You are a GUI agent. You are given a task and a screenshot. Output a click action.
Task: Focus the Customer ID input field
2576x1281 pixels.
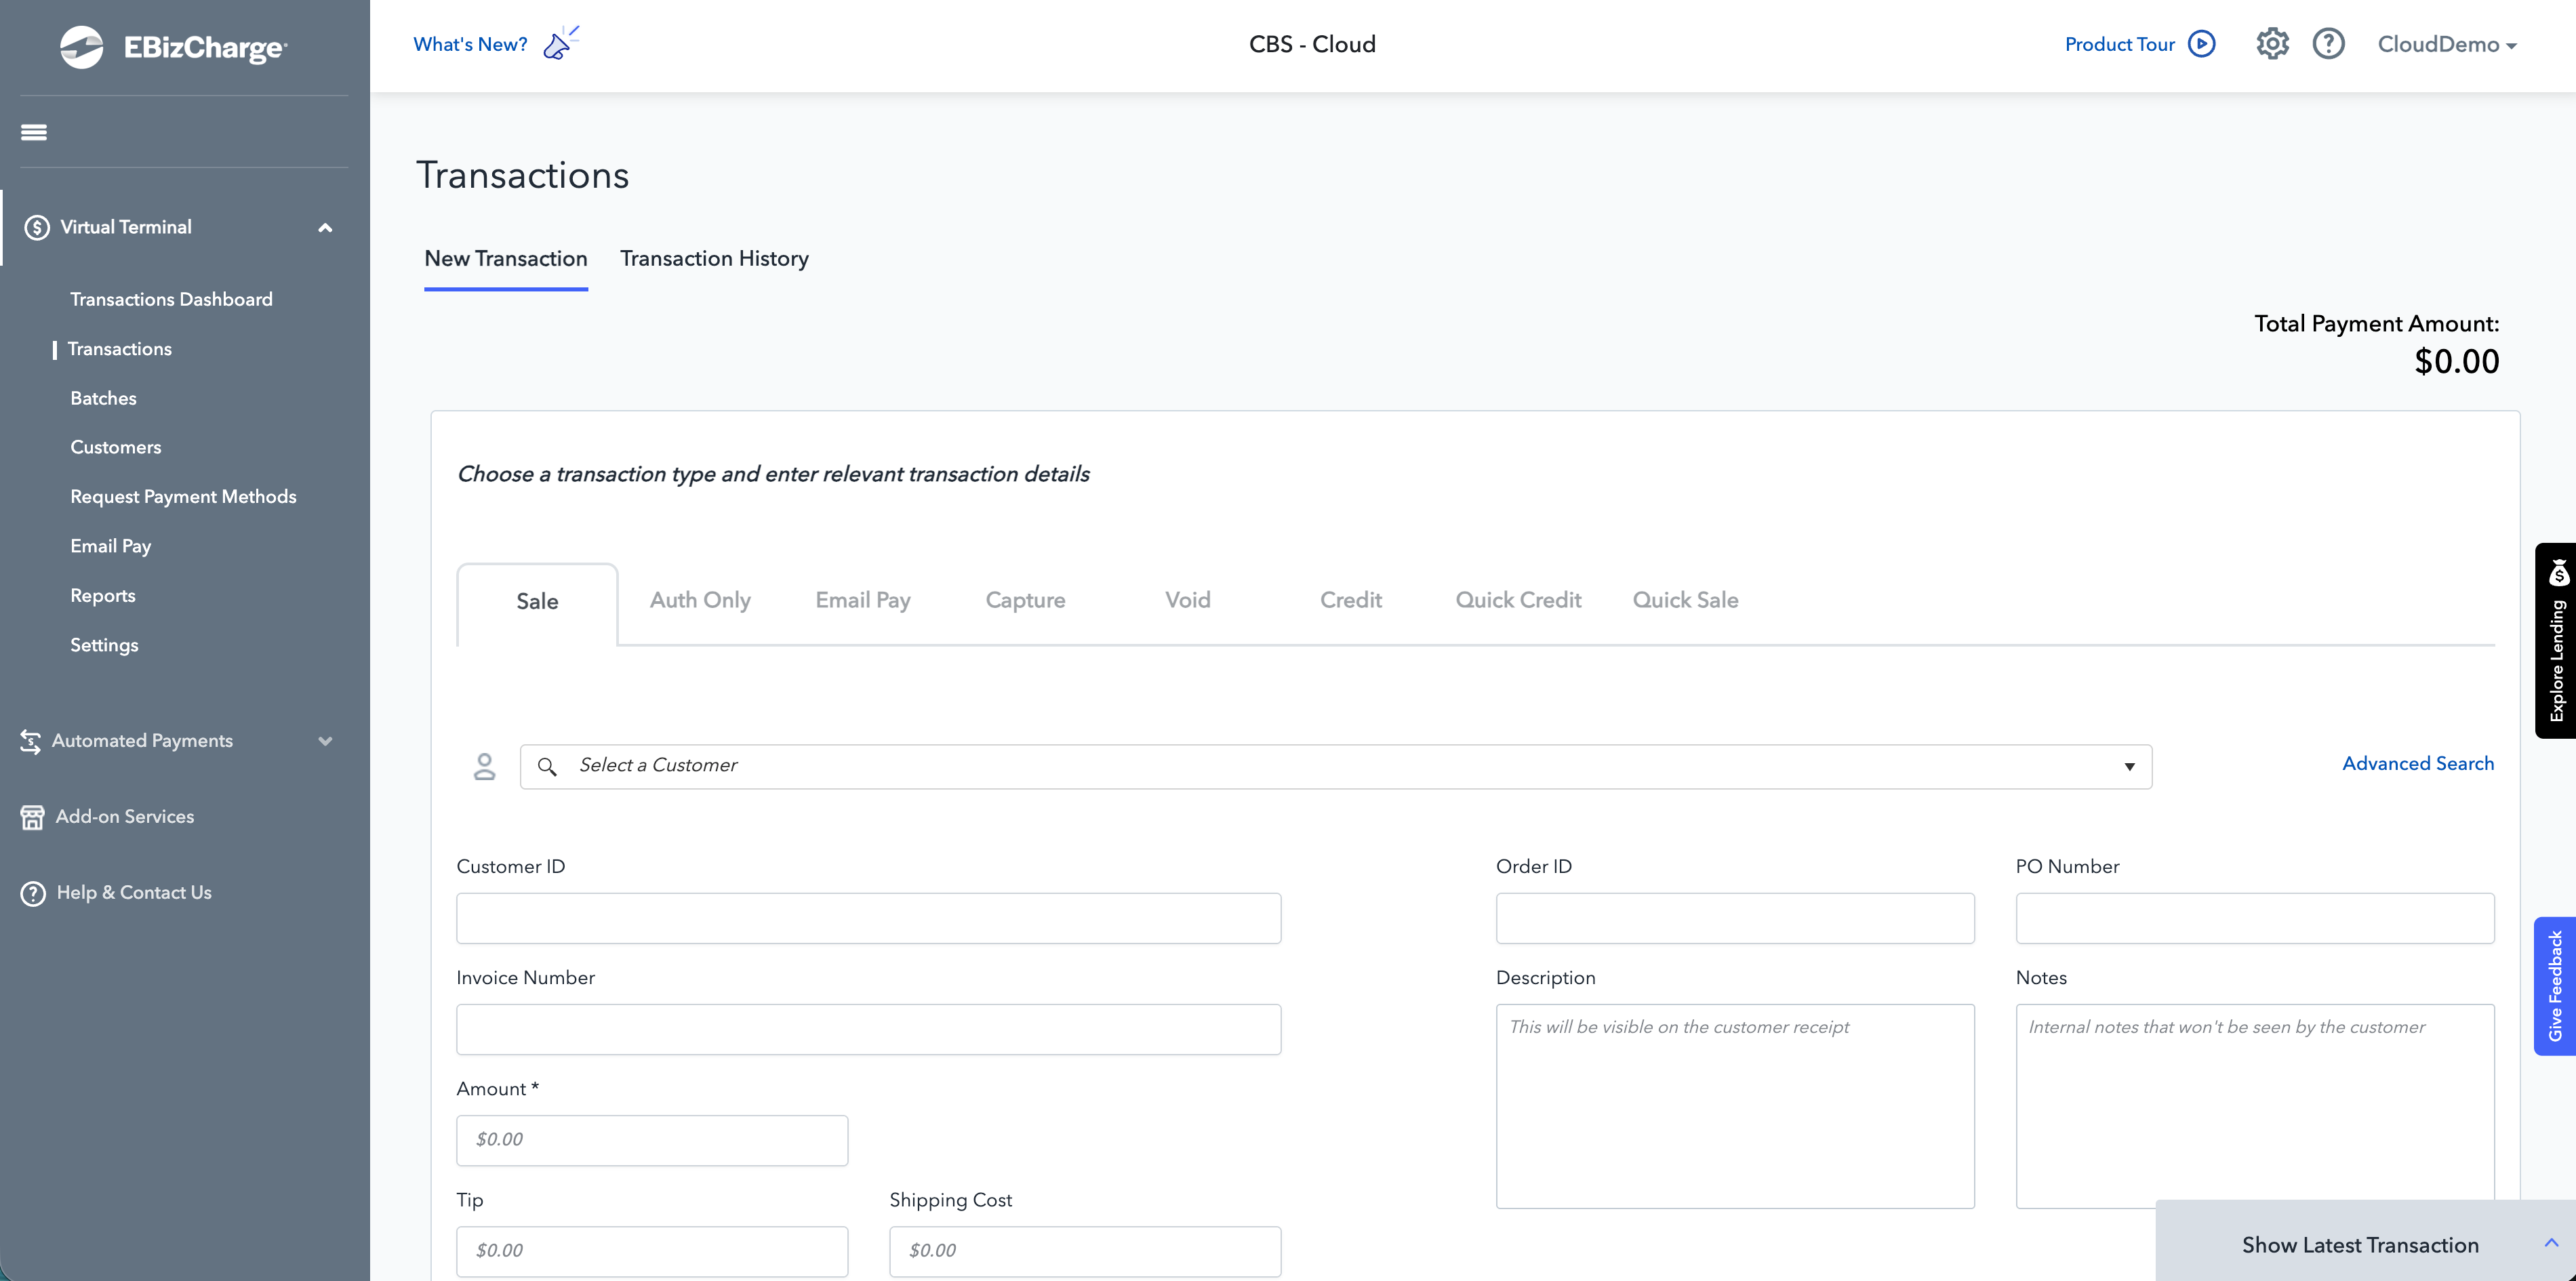868,918
